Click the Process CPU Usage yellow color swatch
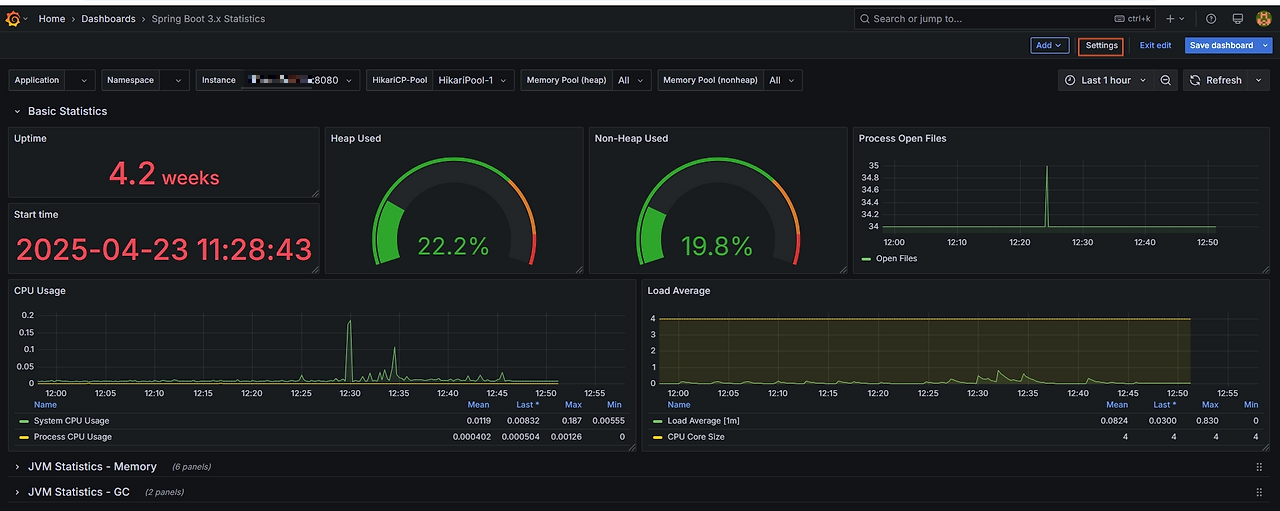 [24, 437]
